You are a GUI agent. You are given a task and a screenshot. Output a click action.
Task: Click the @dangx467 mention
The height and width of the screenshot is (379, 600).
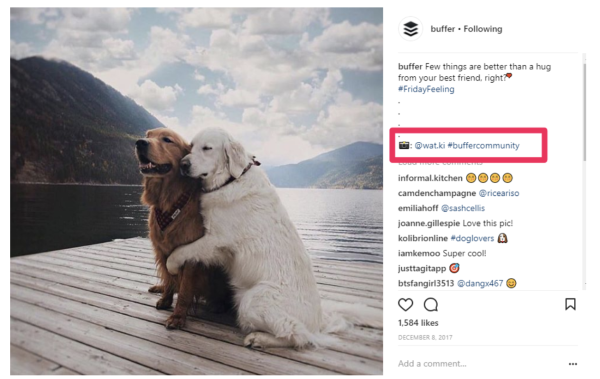click(480, 283)
